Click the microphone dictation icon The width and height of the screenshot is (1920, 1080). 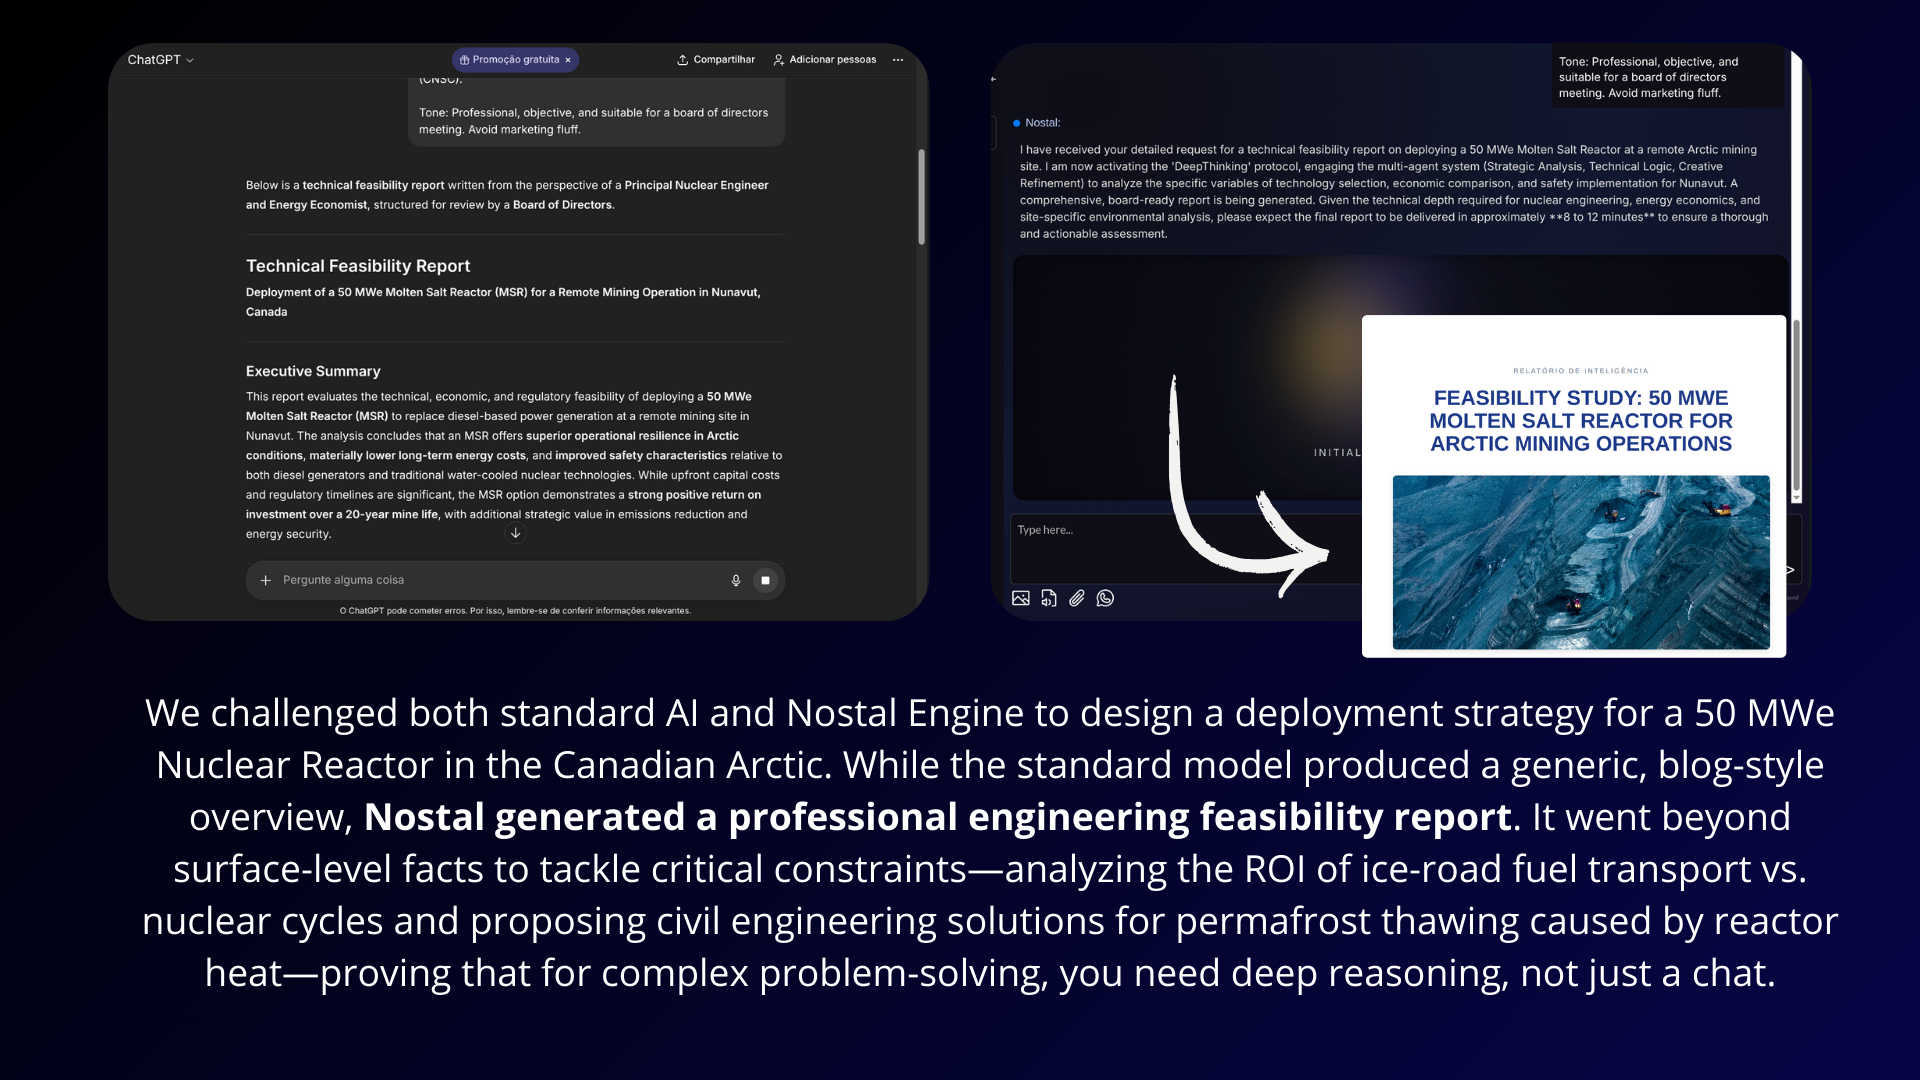736,580
